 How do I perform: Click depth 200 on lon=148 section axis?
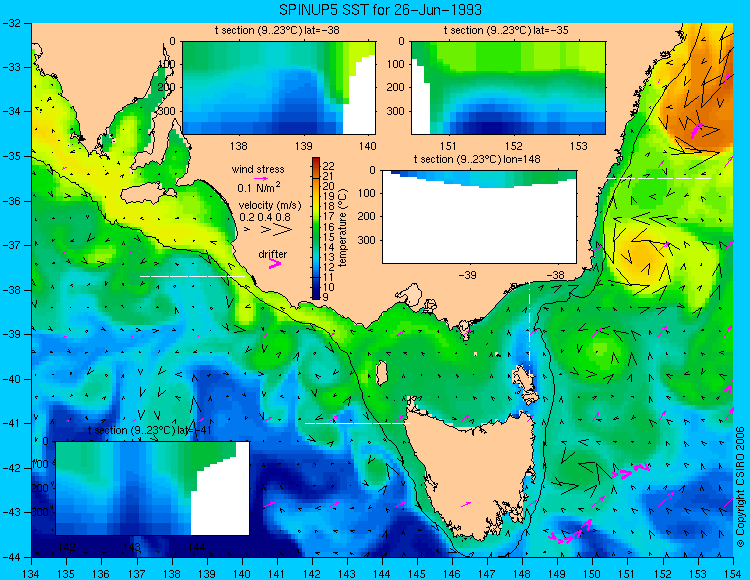[x=367, y=217]
